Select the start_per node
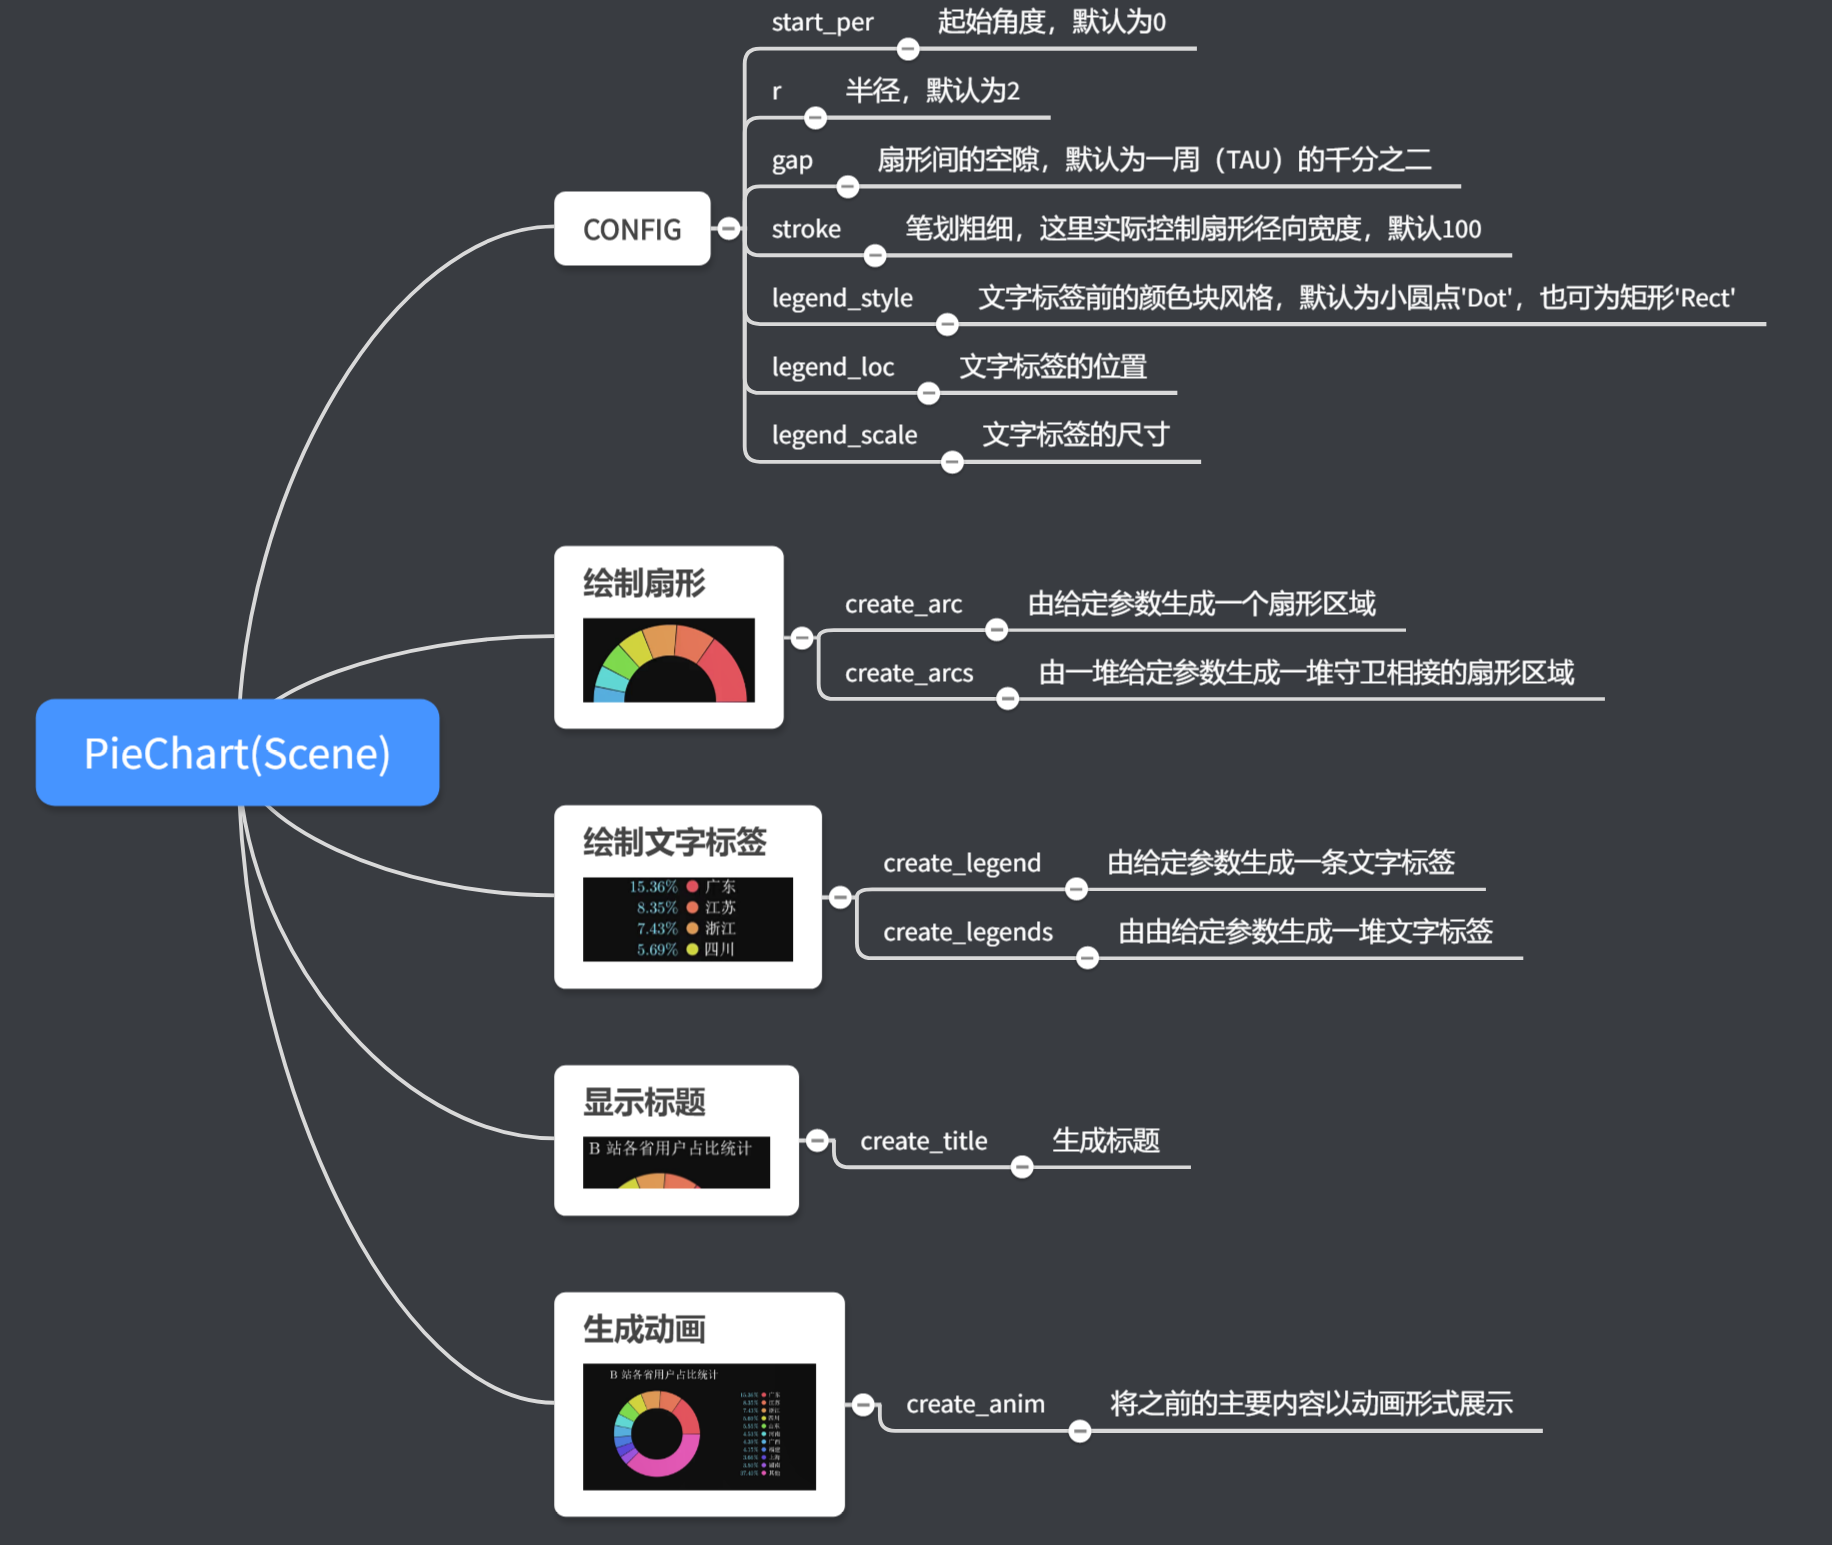This screenshot has width=1832, height=1545. 822,22
